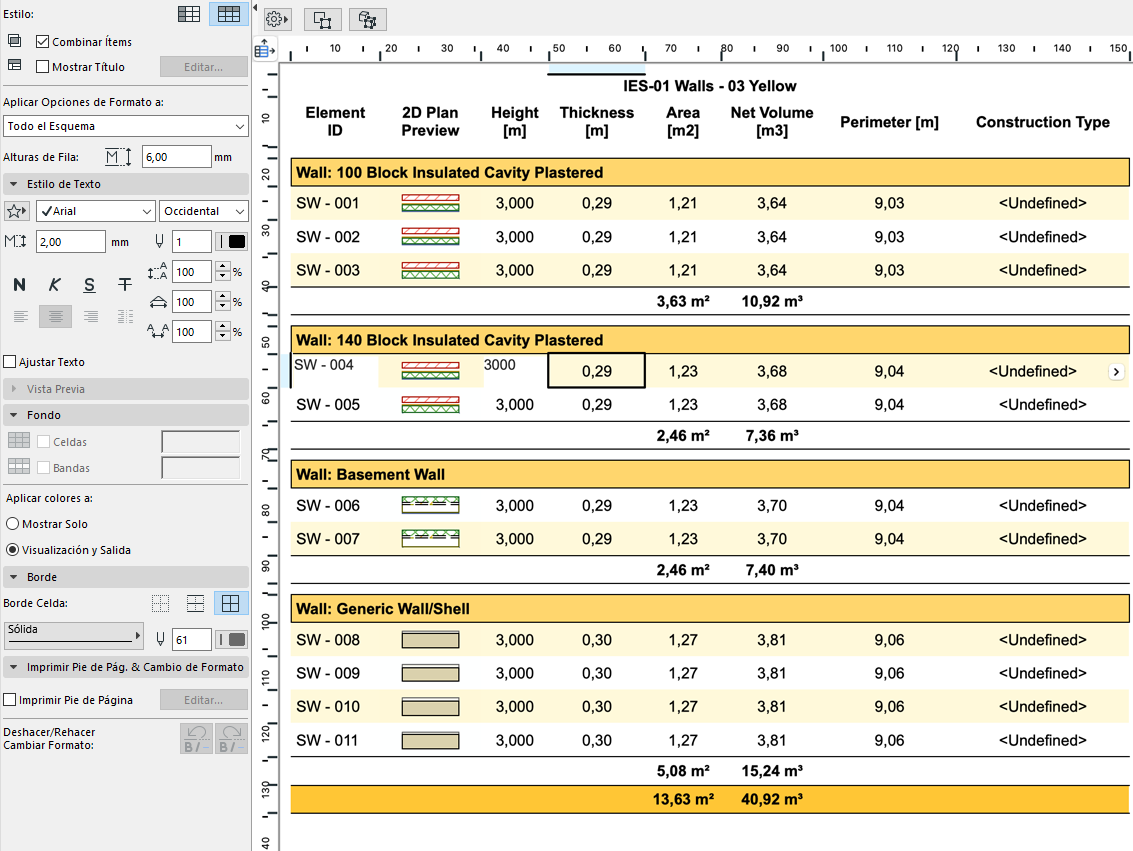The image size is (1133, 851).
Task: Choose the all-borders cell border icon
Action: pos(231,603)
